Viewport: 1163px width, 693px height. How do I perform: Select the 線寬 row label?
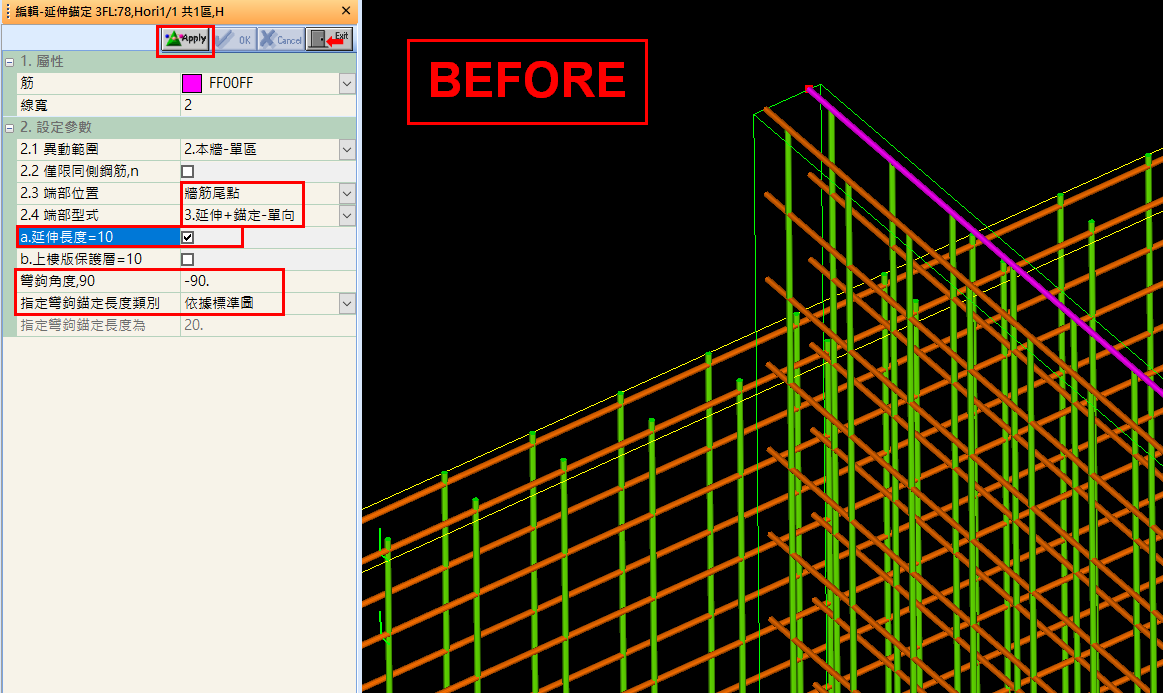click(x=34, y=105)
